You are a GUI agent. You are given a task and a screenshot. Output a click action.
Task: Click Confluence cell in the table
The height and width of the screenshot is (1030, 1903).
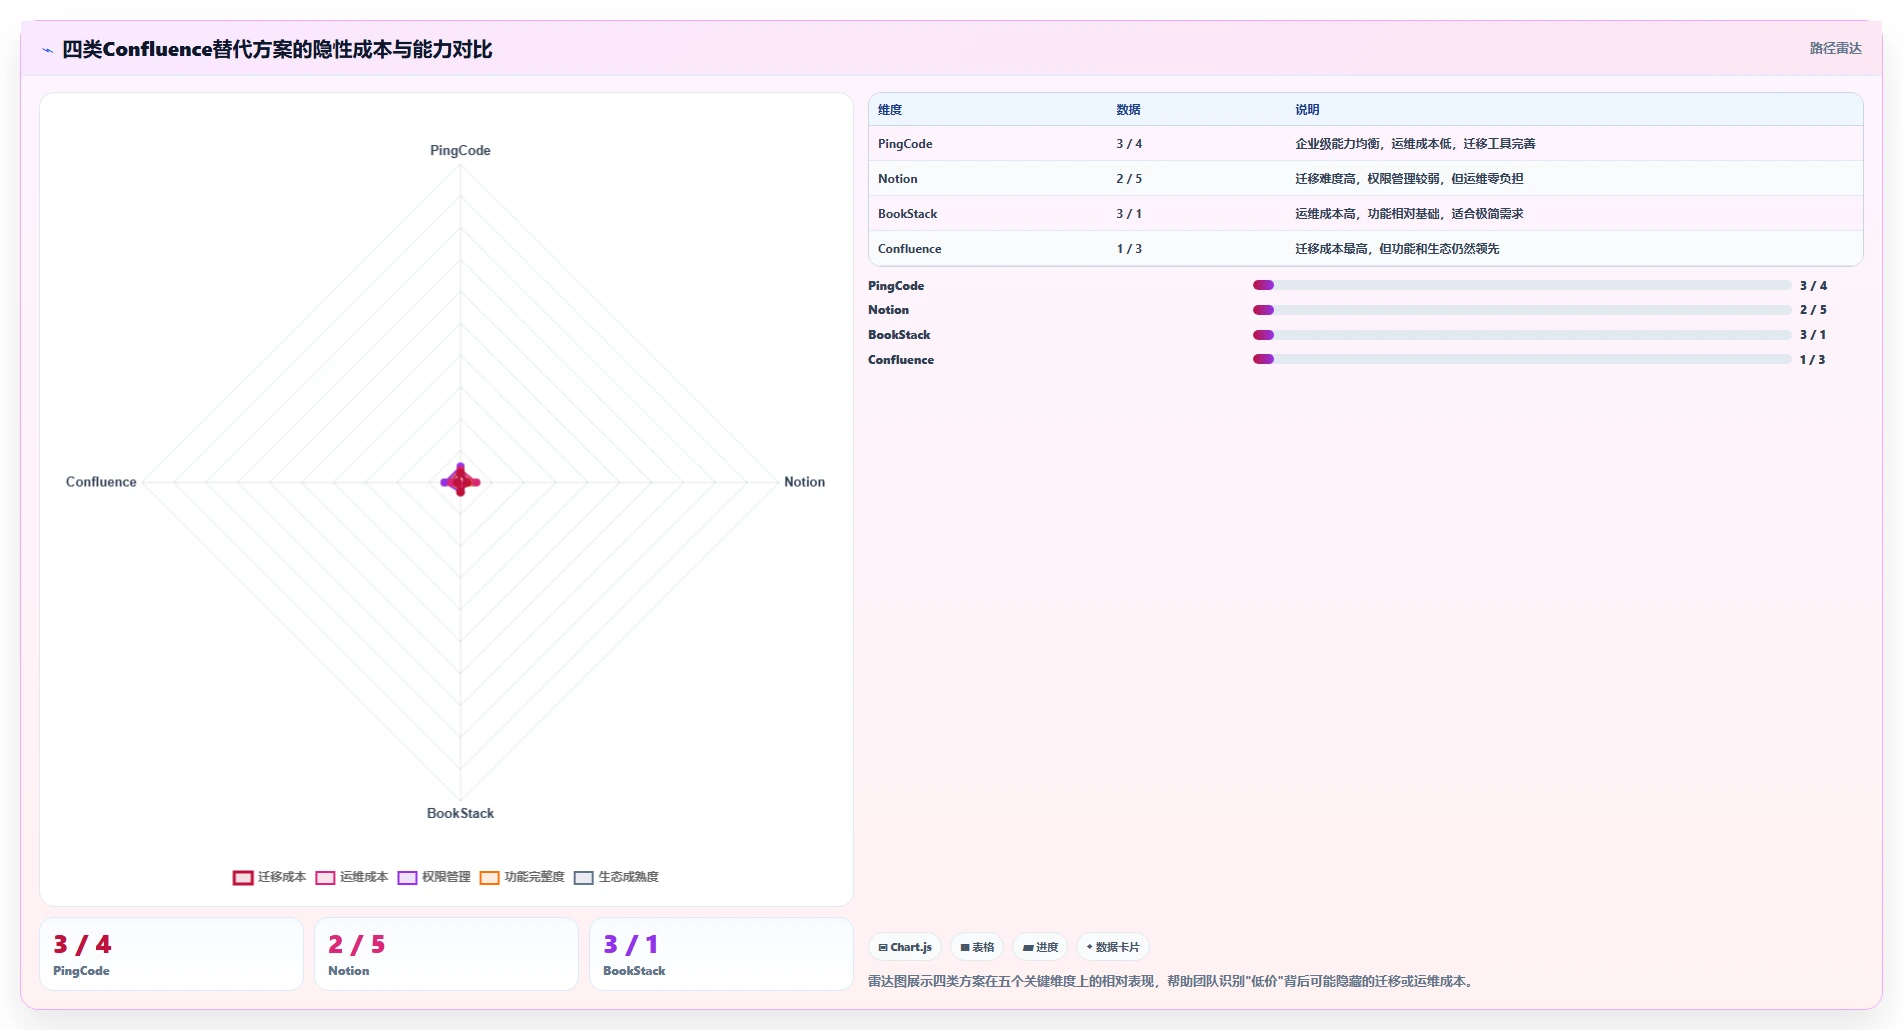click(909, 249)
